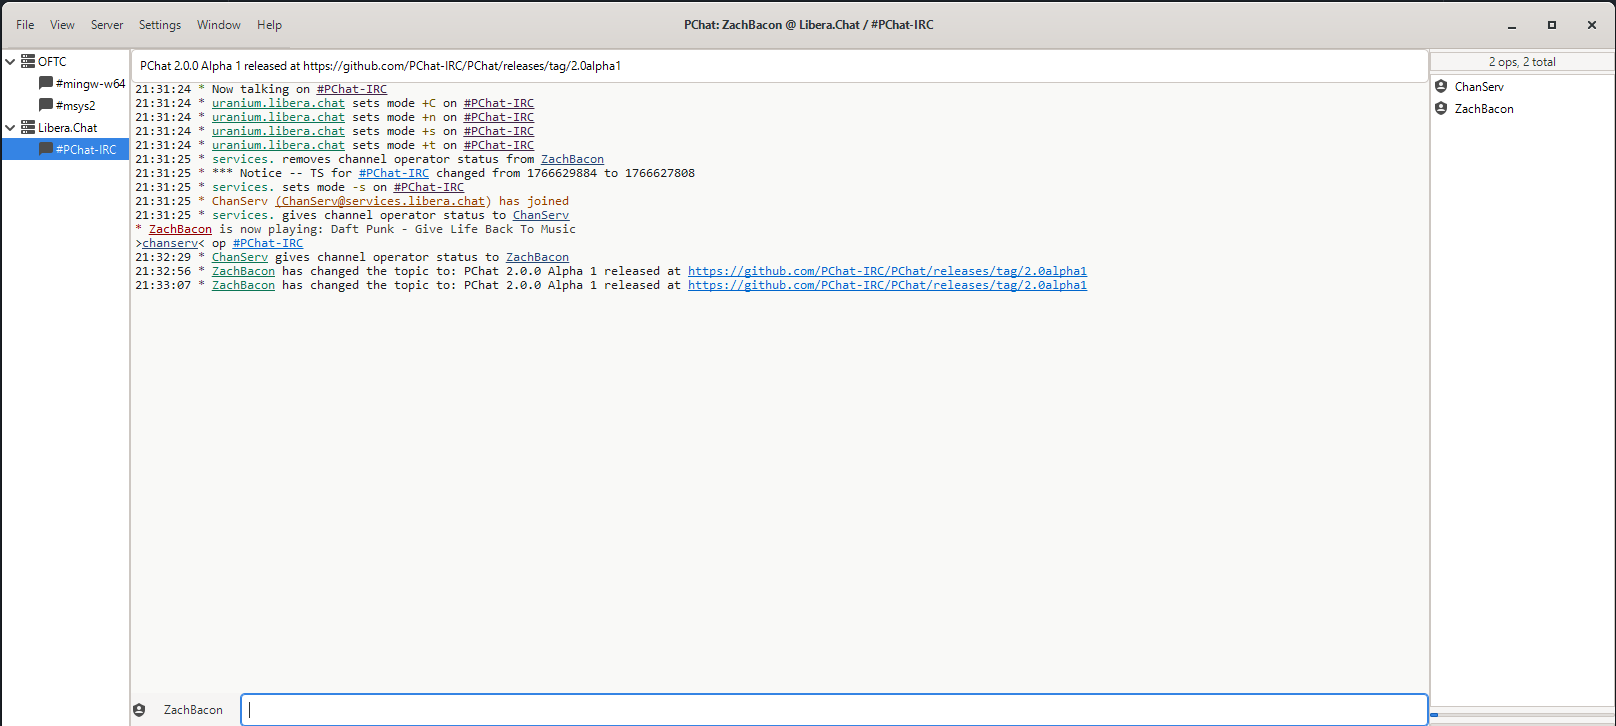Collapse the OFTC server tree
Screen dimensions: 1616x726
tap(11, 62)
